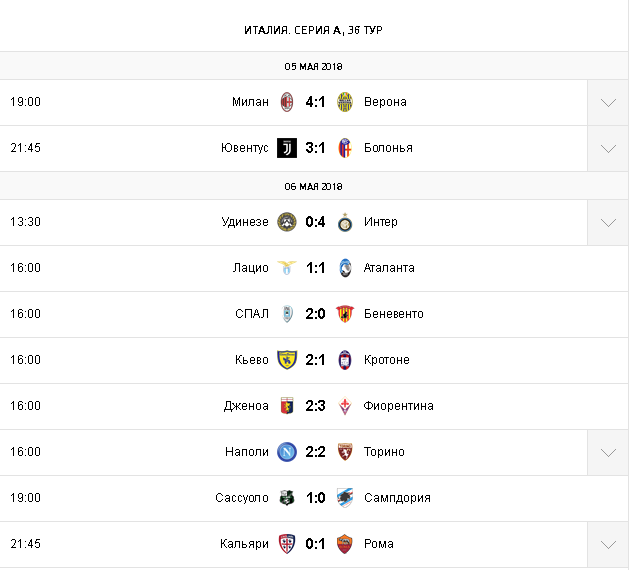Click the Atalanta club logo
The width and height of the screenshot is (629, 570).
(345, 268)
